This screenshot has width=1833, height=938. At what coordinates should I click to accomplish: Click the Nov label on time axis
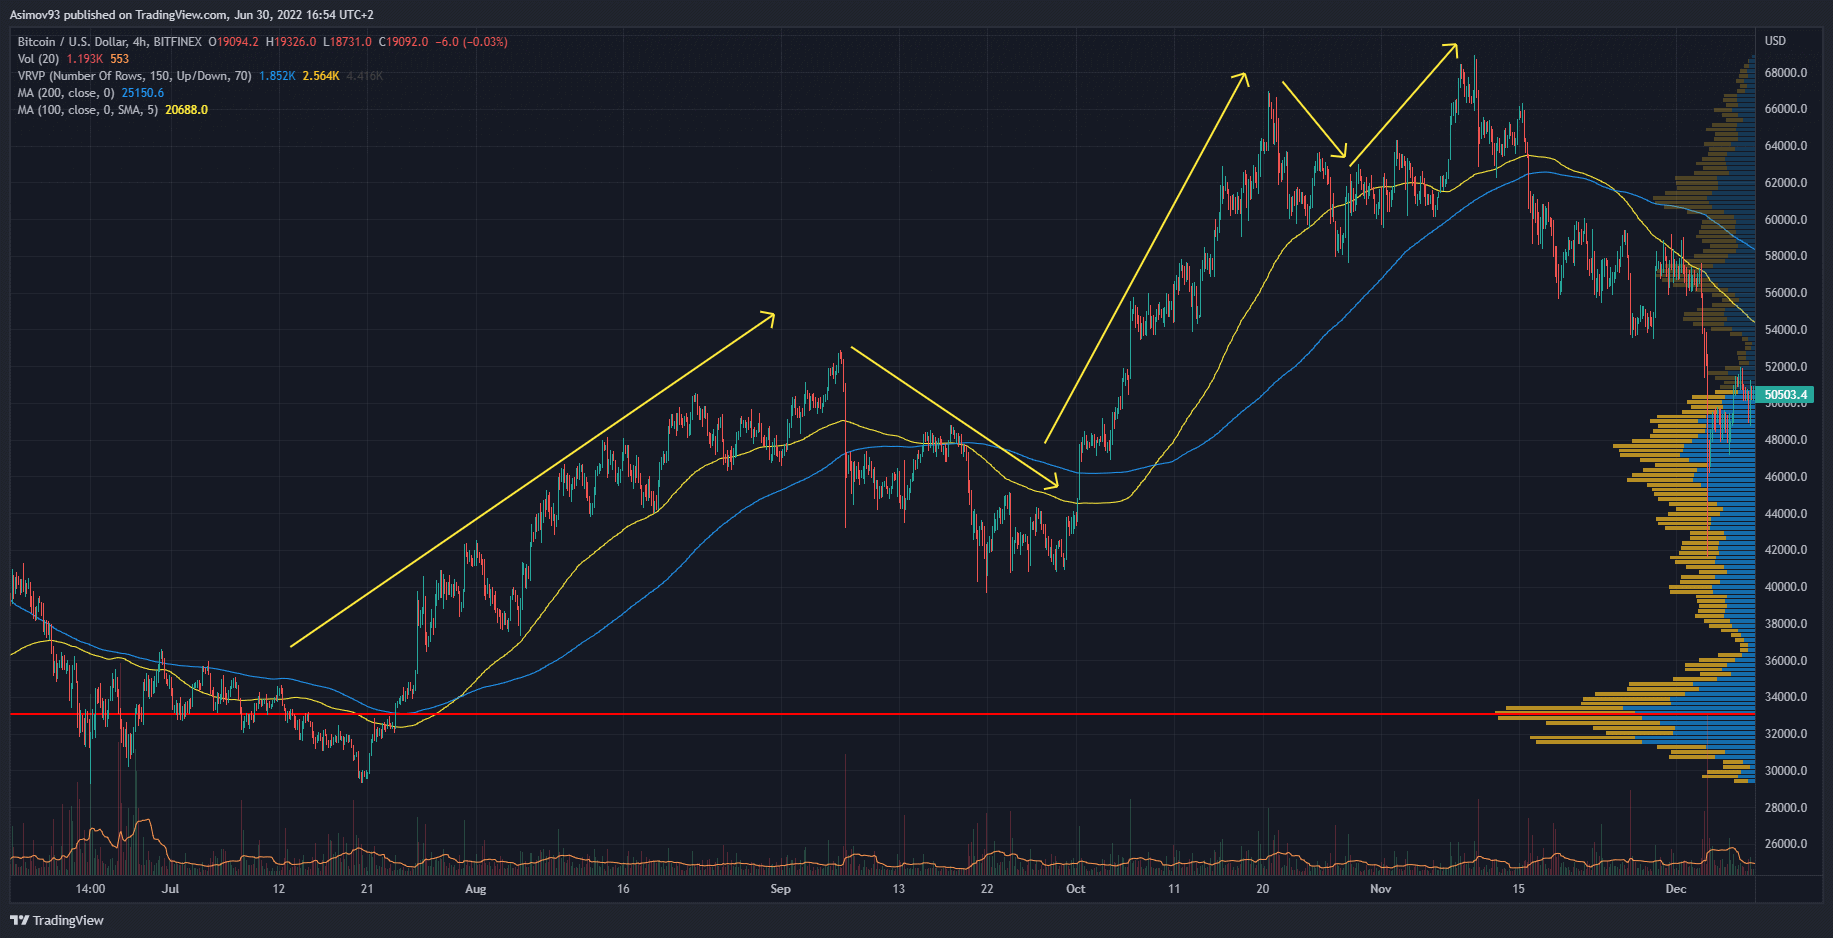click(1380, 889)
